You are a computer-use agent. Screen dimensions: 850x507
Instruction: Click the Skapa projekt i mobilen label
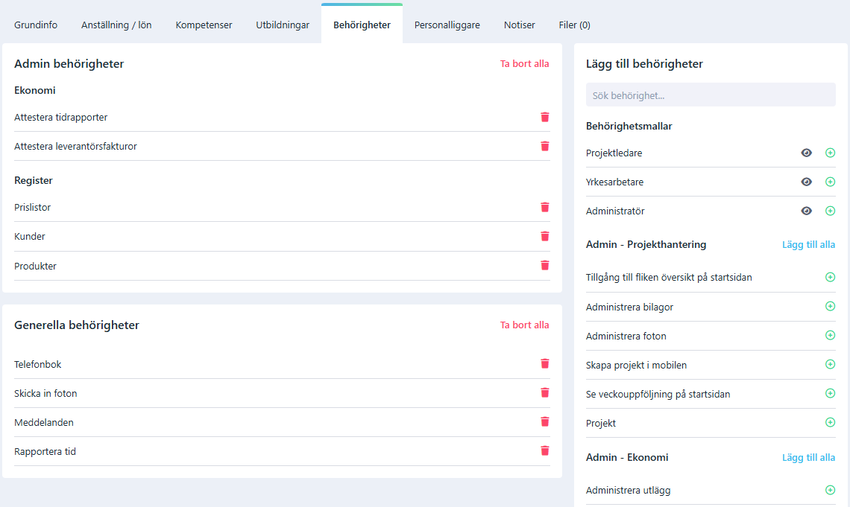[x=636, y=365]
